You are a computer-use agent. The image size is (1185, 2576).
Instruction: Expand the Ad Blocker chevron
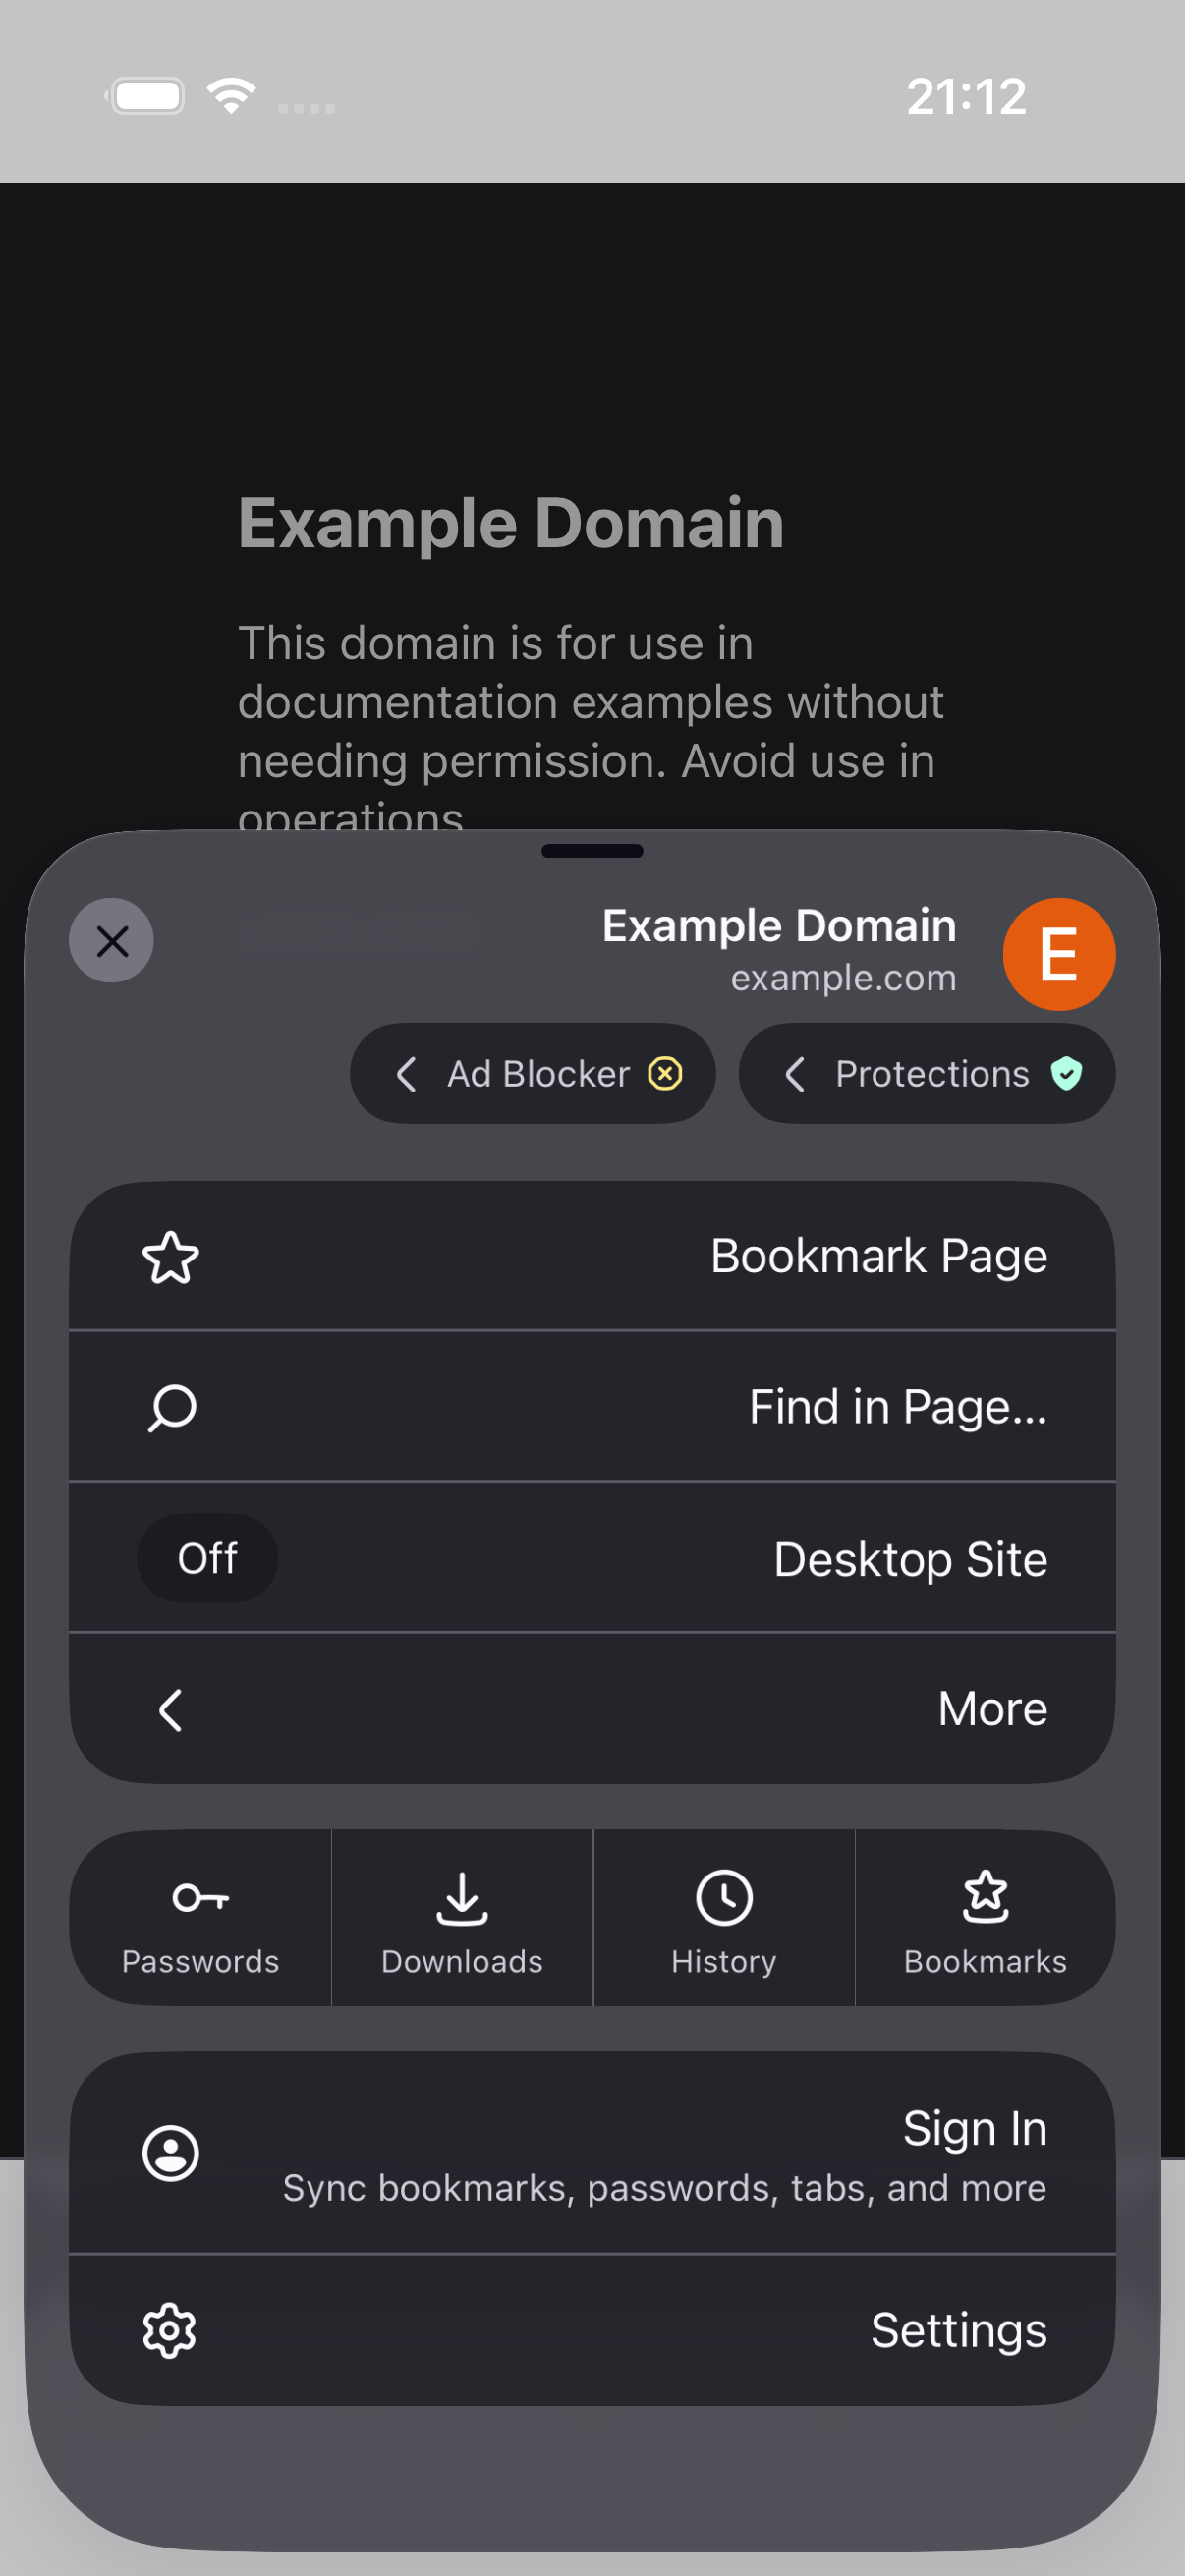click(406, 1074)
